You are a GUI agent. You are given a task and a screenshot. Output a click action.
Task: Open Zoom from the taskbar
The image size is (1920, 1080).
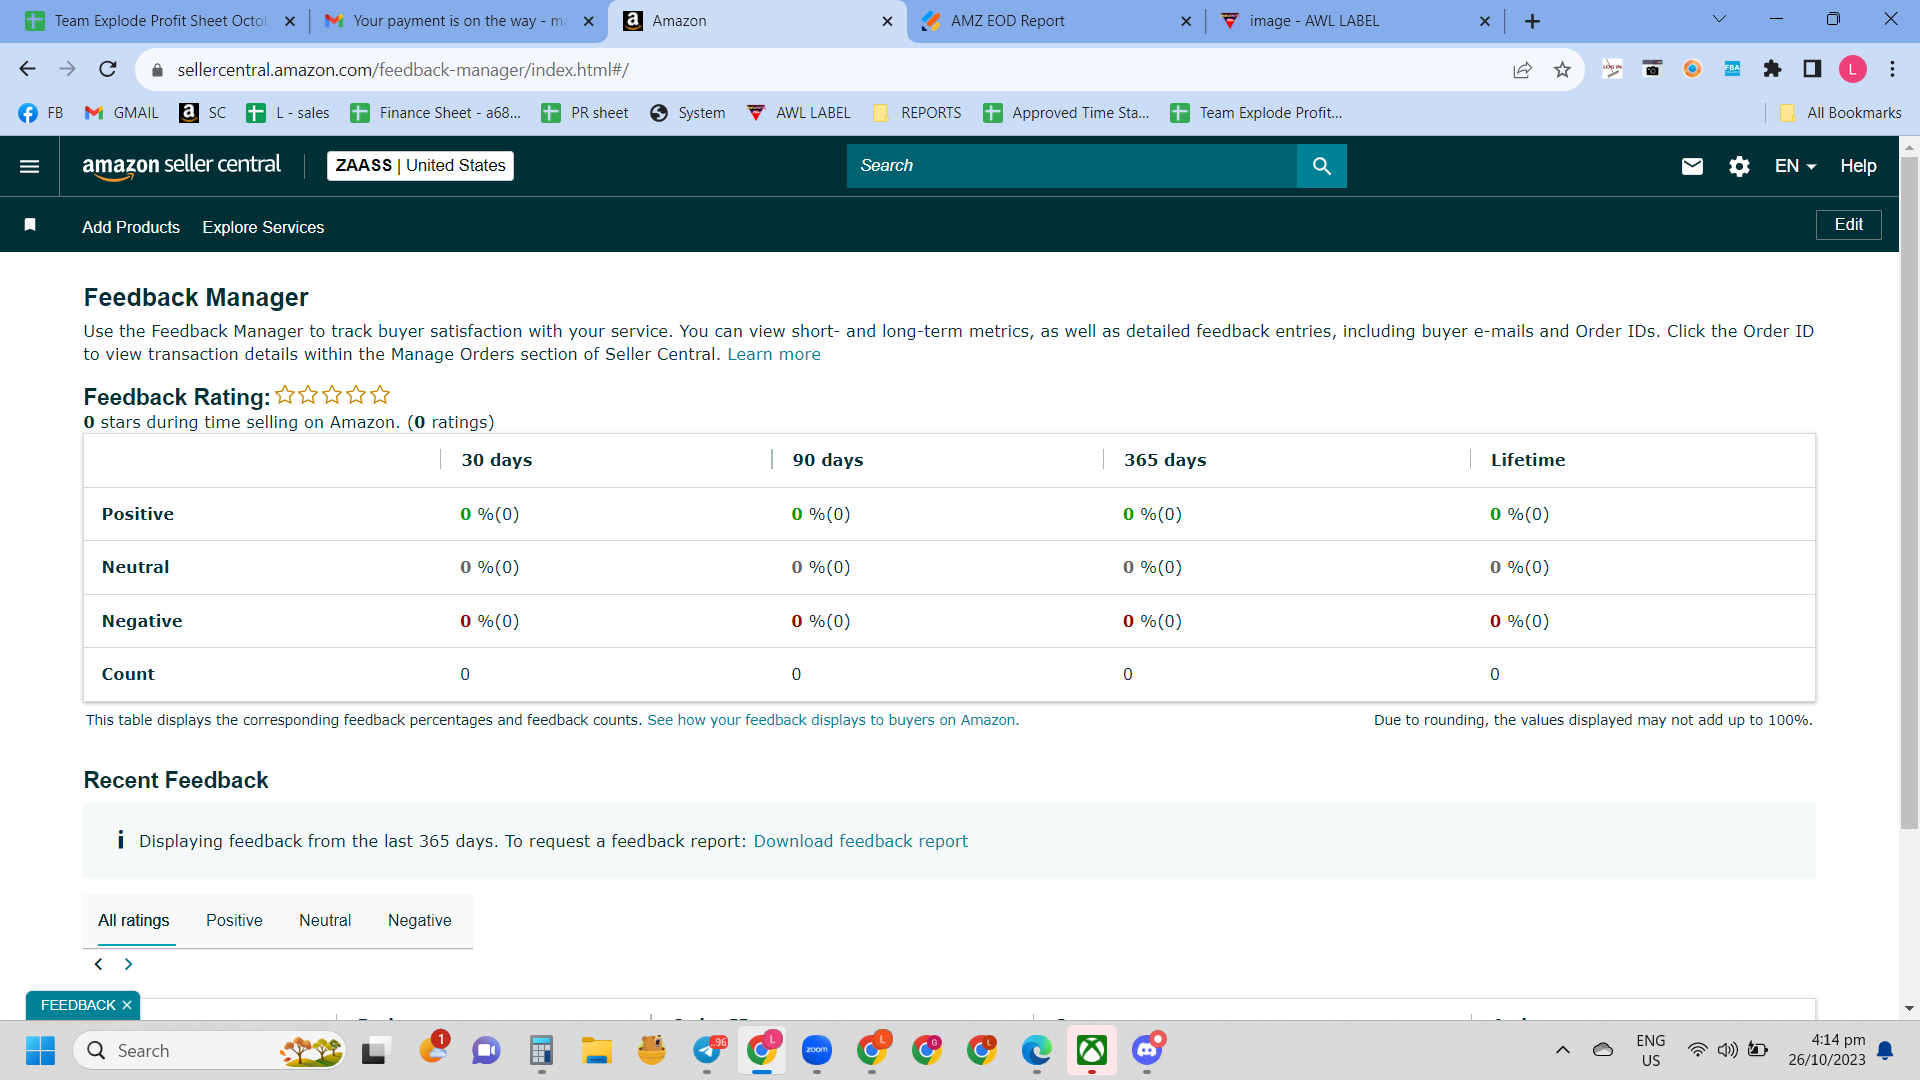817,1051
